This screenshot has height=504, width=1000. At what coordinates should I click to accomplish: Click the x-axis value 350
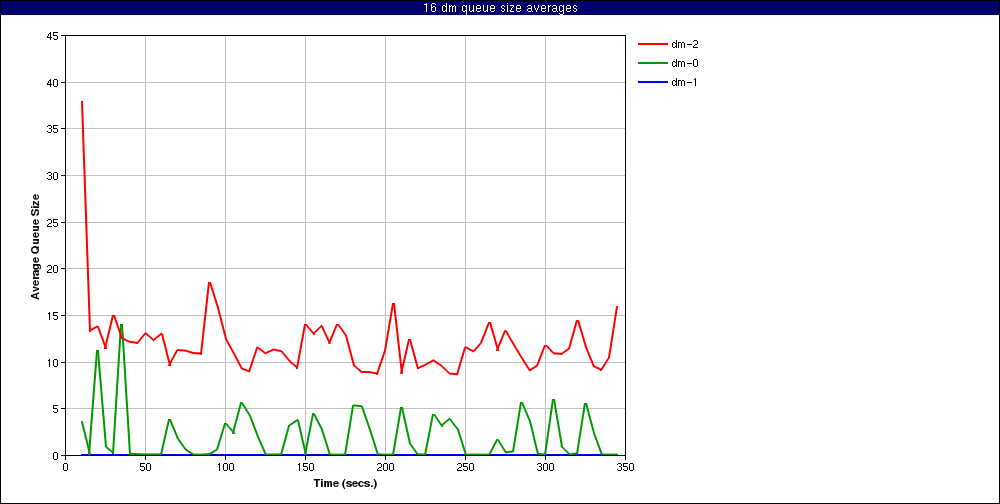click(626, 467)
